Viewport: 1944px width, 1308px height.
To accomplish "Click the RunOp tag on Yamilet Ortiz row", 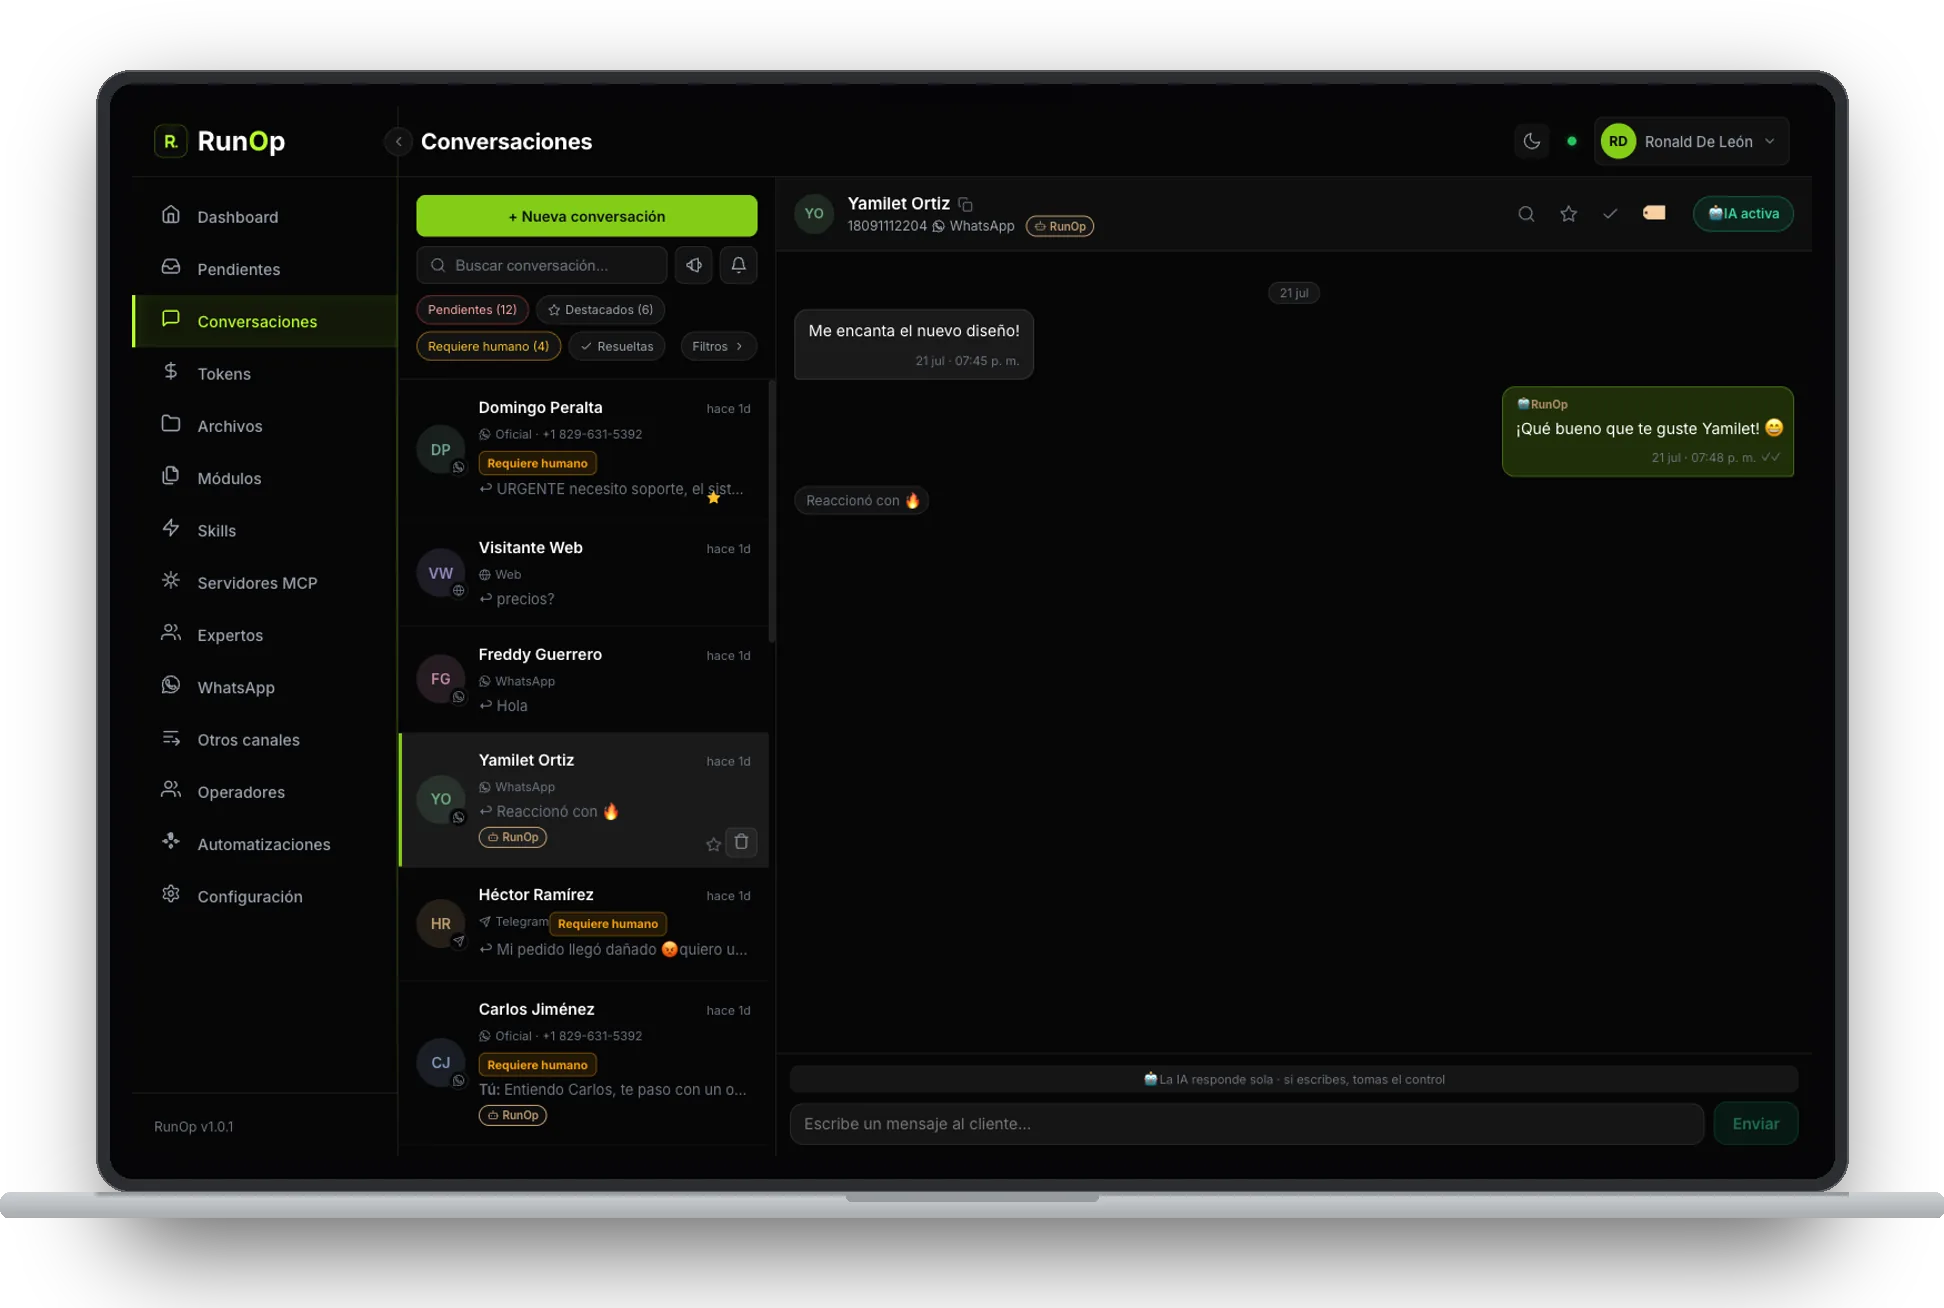I will coord(512,837).
